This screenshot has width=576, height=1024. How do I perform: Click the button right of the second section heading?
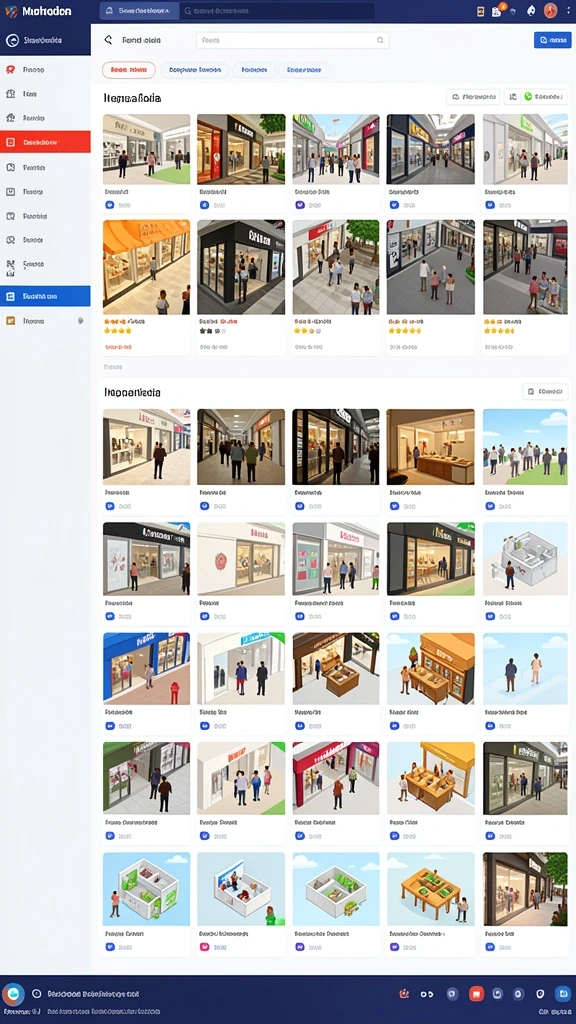point(545,392)
